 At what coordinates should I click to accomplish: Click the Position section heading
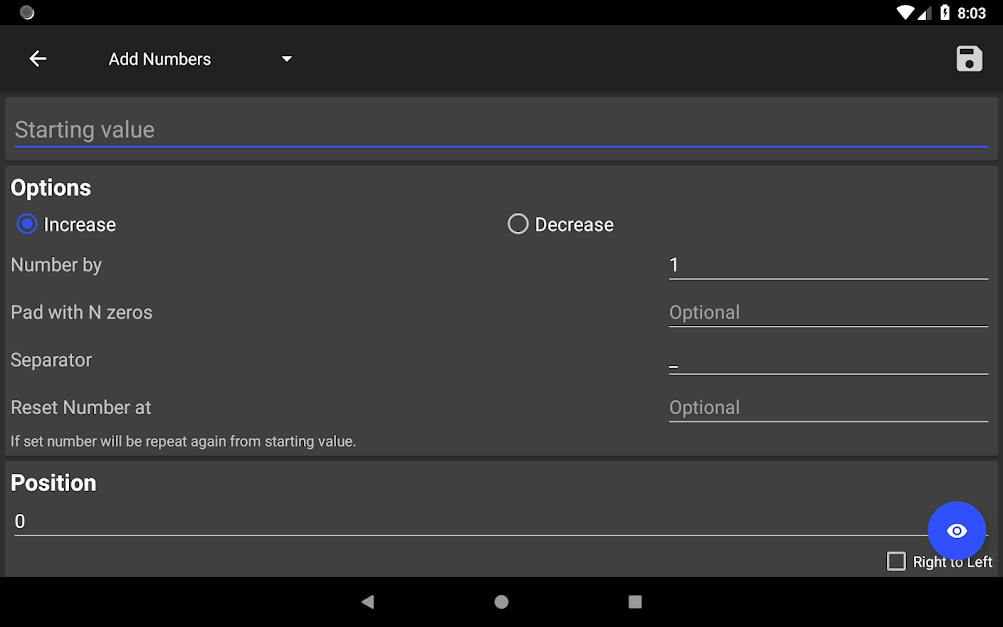click(x=53, y=483)
